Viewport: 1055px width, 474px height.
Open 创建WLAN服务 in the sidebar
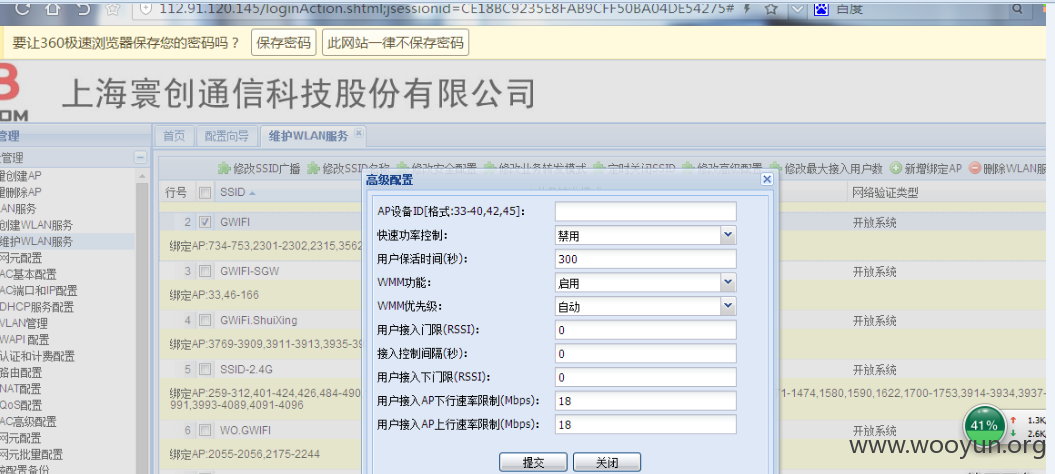(36, 225)
